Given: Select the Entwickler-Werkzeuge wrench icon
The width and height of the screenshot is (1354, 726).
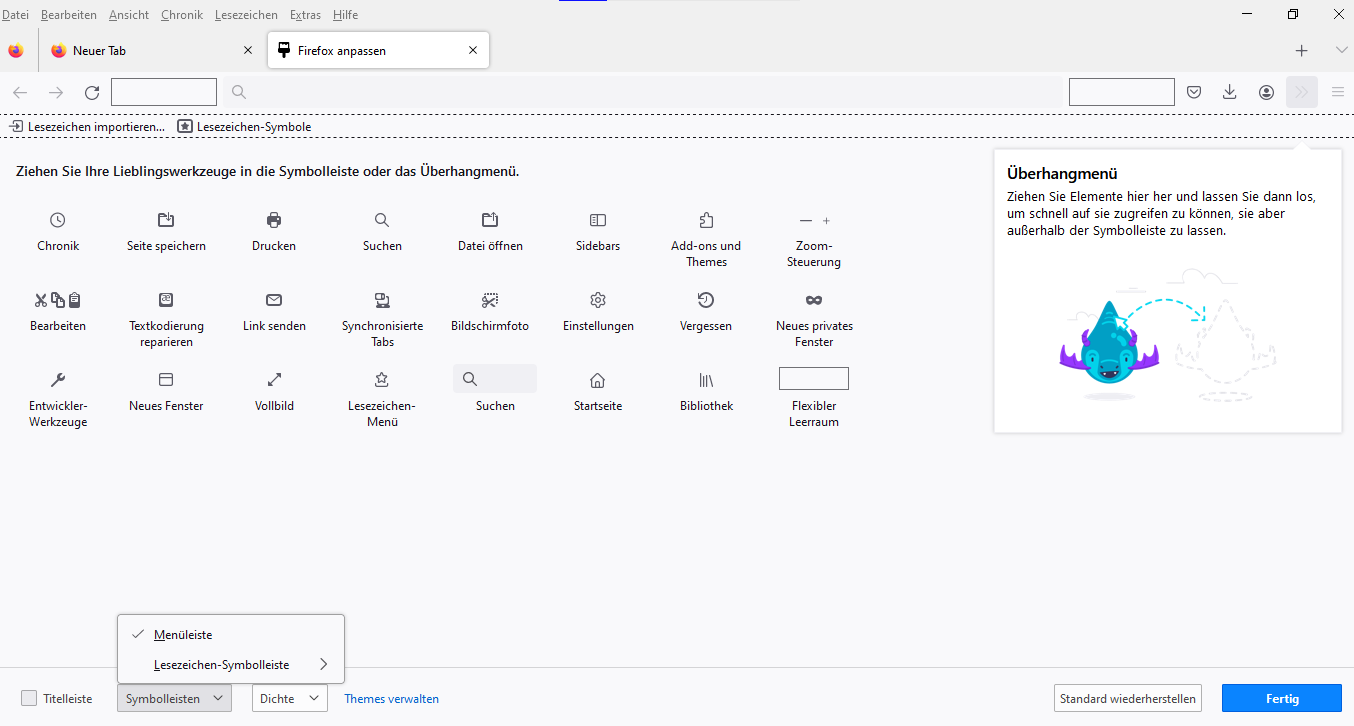Looking at the screenshot, I should tap(58, 380).
